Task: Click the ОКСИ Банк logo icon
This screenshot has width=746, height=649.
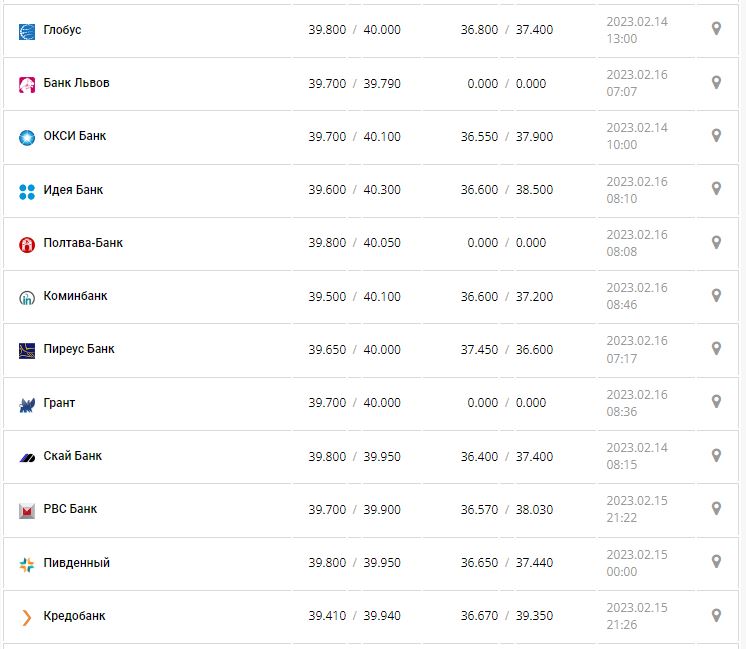Action: click(27, 137)
